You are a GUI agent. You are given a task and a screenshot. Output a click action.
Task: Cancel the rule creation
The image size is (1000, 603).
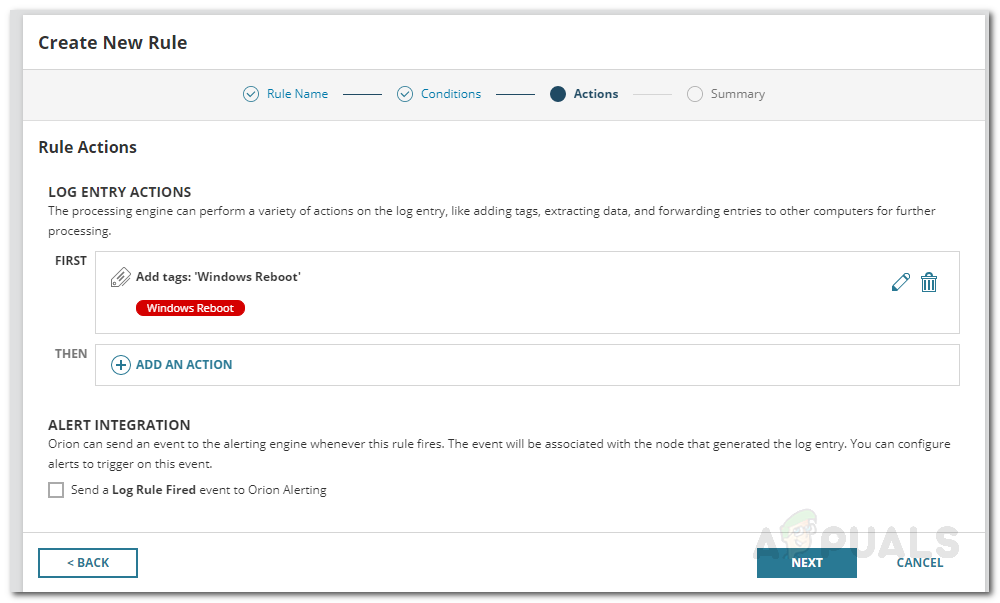(920, 563)
